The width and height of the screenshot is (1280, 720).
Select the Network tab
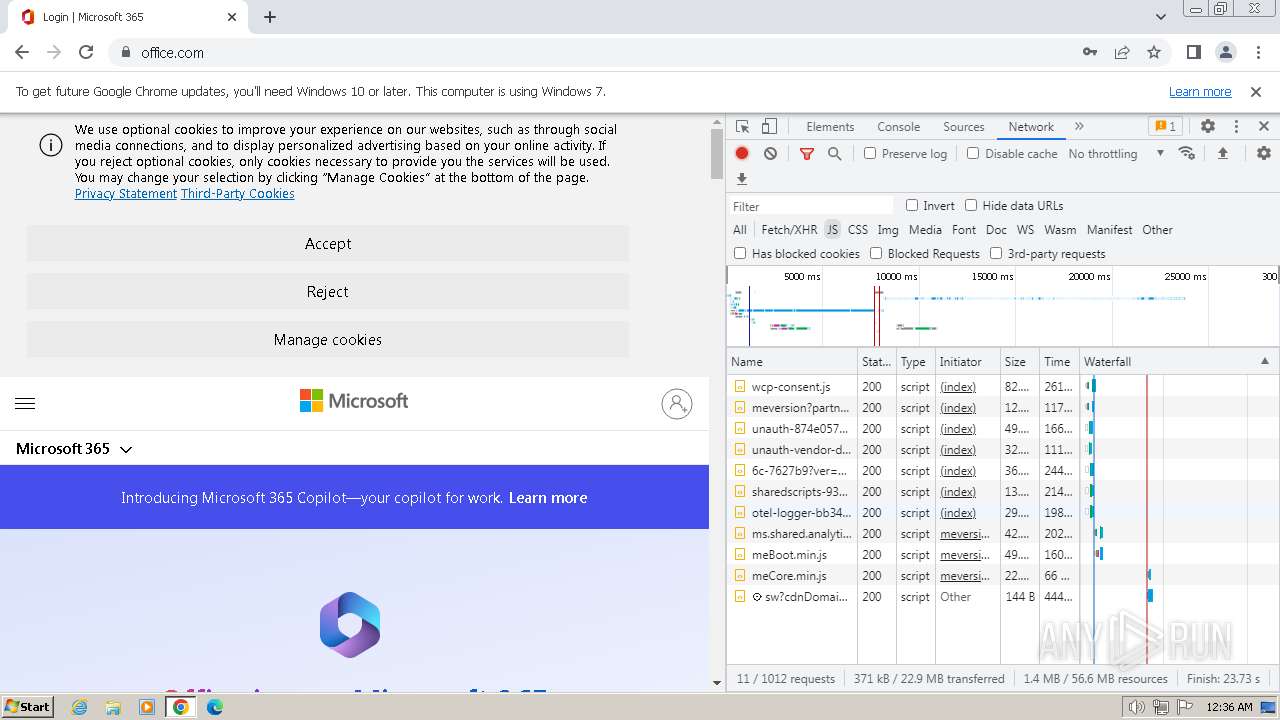(1031, 127)
